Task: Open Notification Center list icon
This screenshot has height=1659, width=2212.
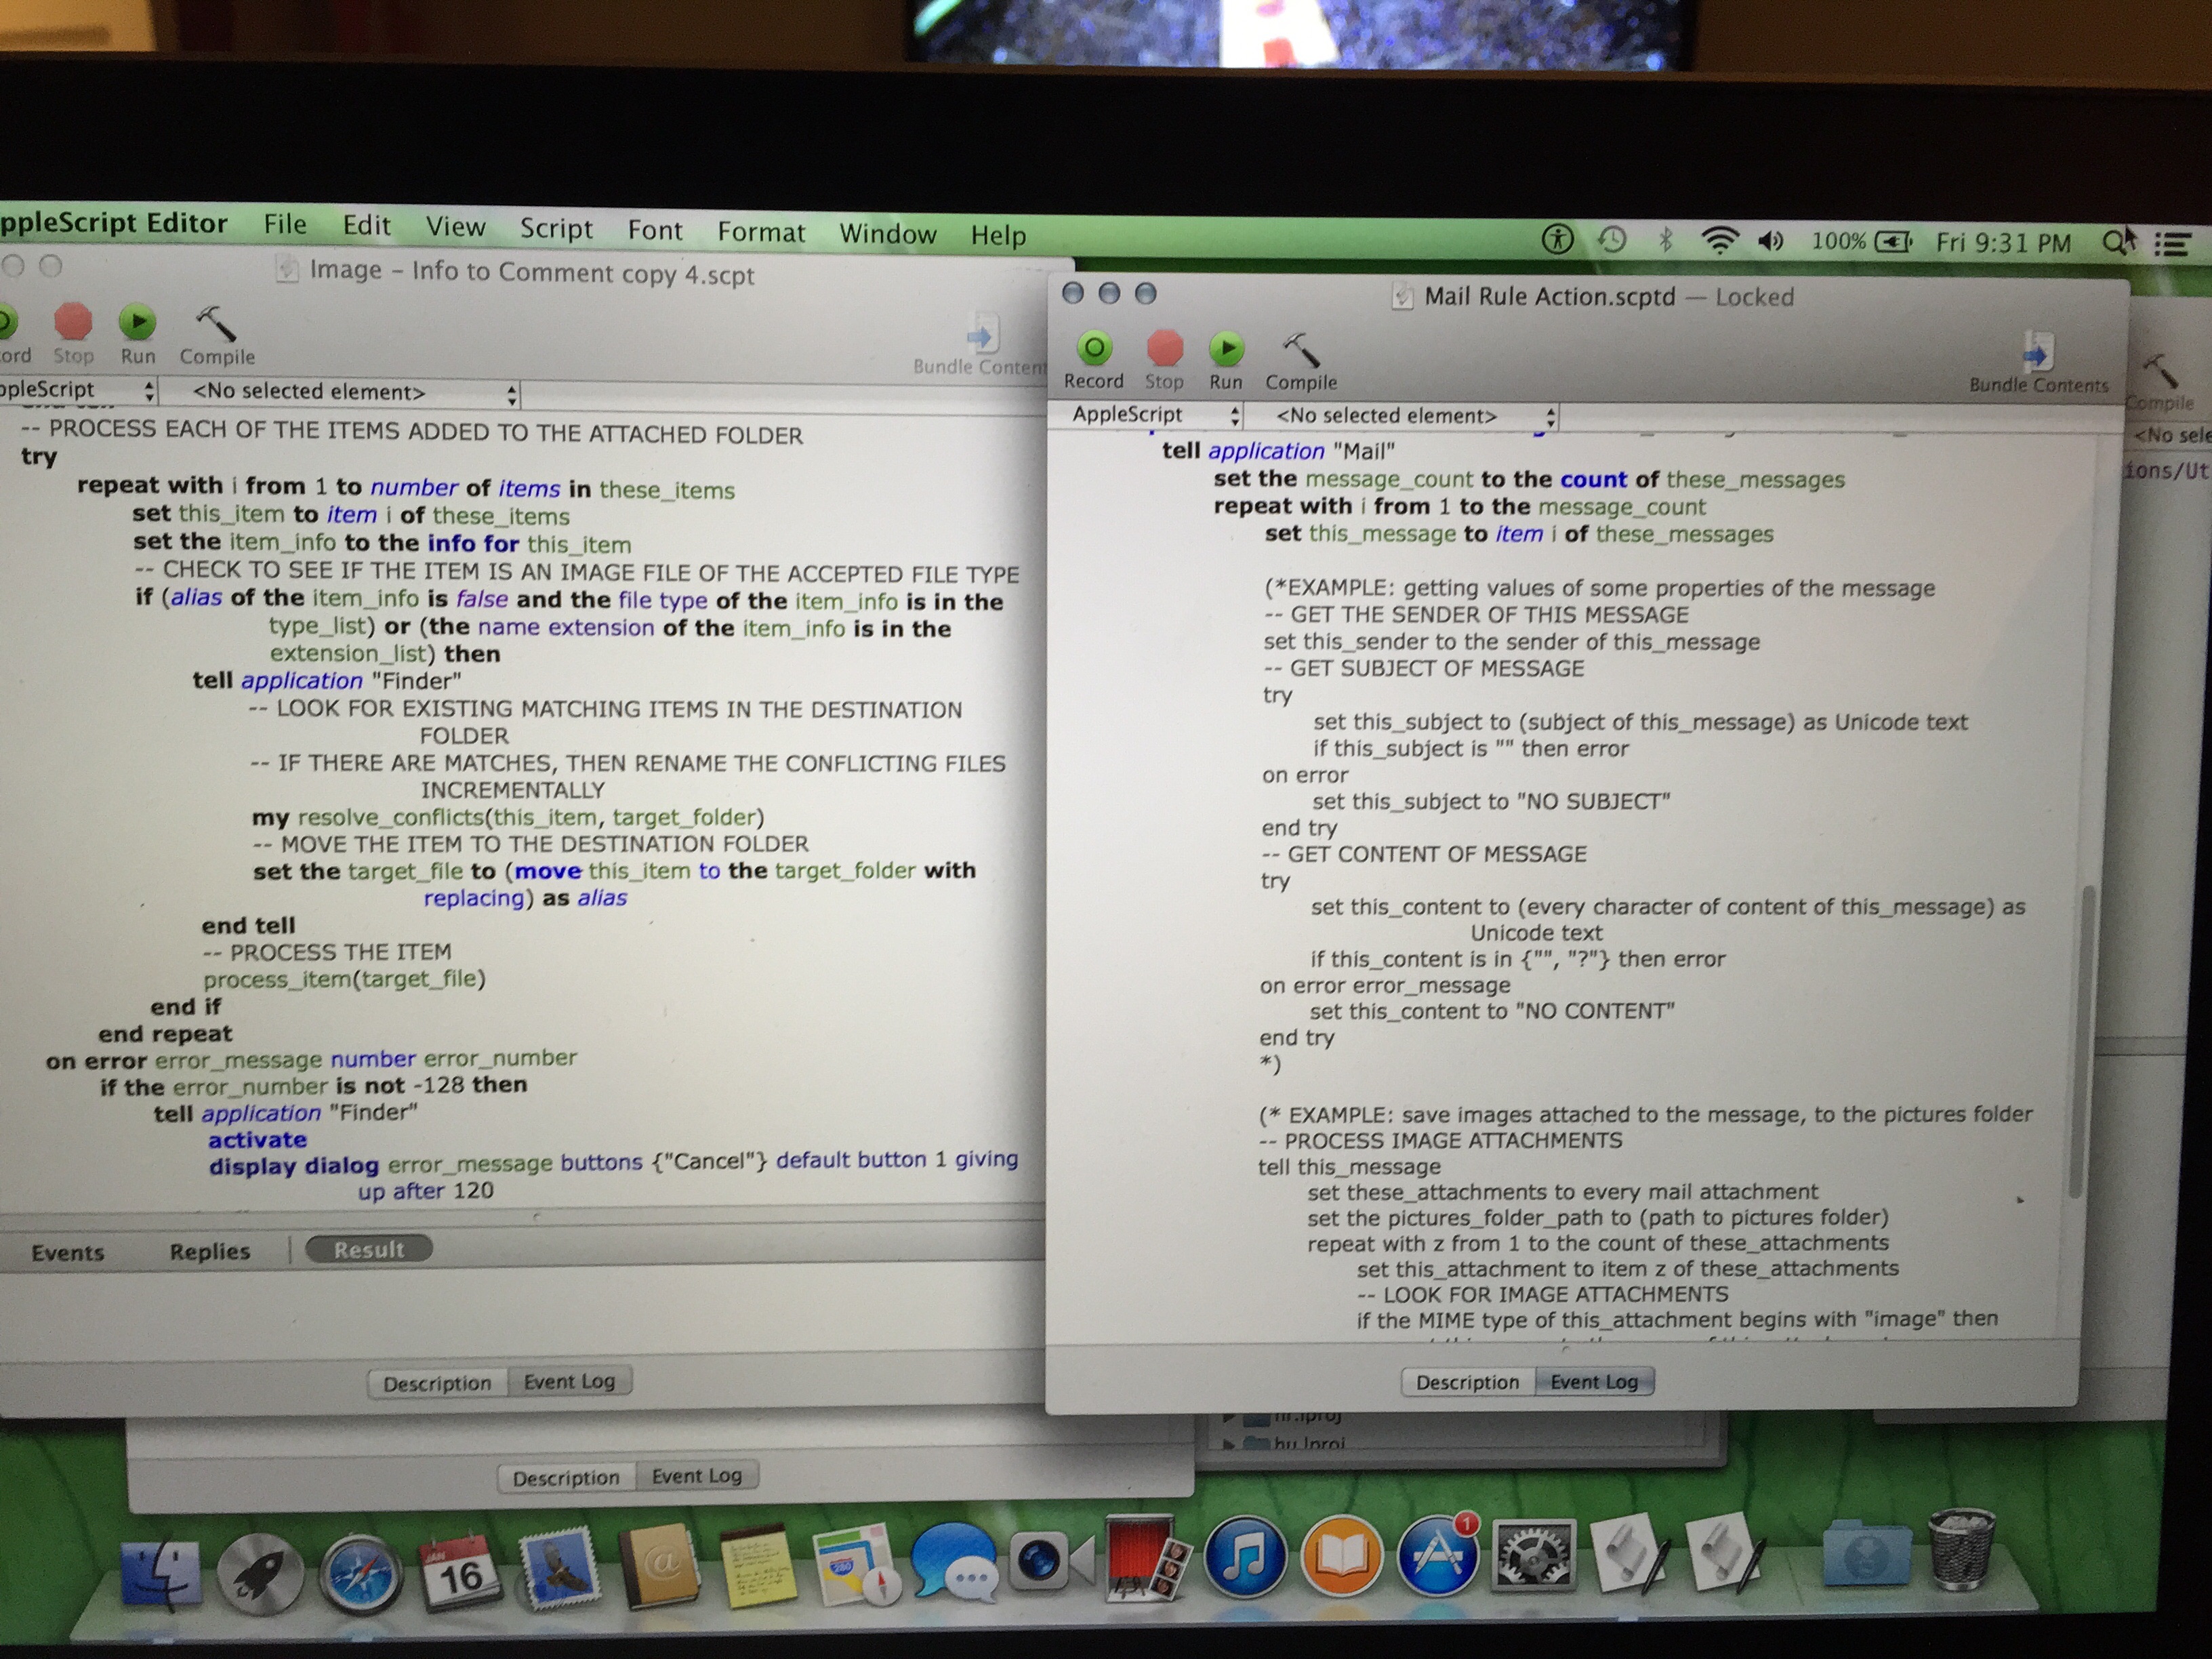Action: (2171, 244)
